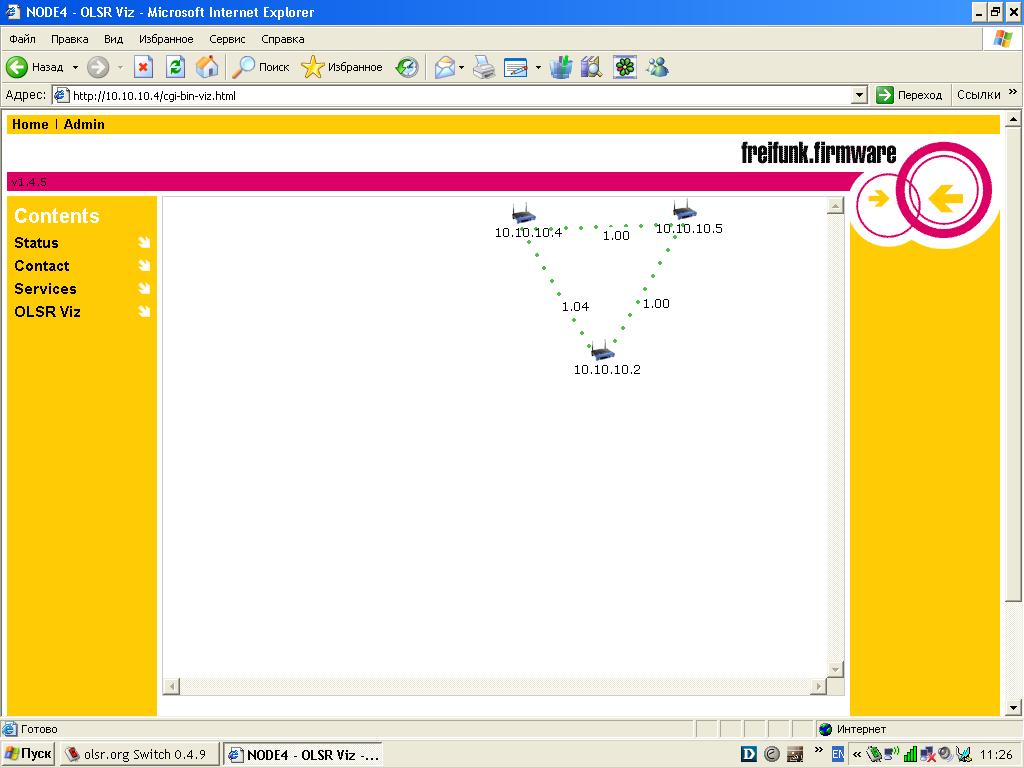This screenshot has width=1024, height=768.
Task: Open the Пуск start button
Action: tap(28, 754)
